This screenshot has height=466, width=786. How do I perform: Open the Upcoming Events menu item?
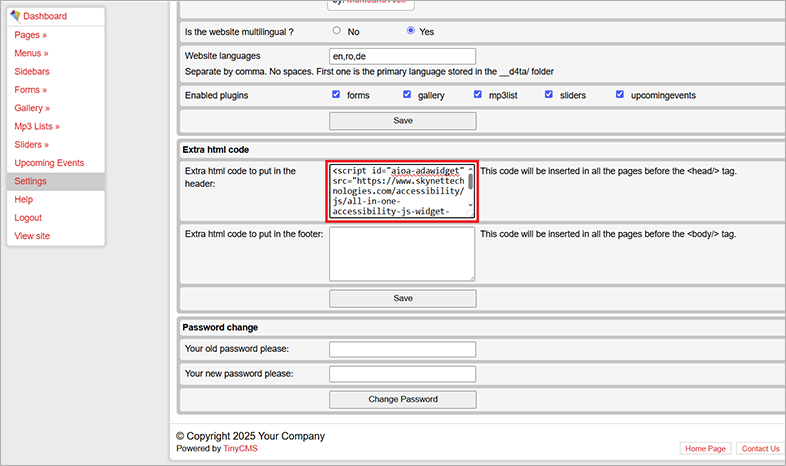tap(49, 163)
